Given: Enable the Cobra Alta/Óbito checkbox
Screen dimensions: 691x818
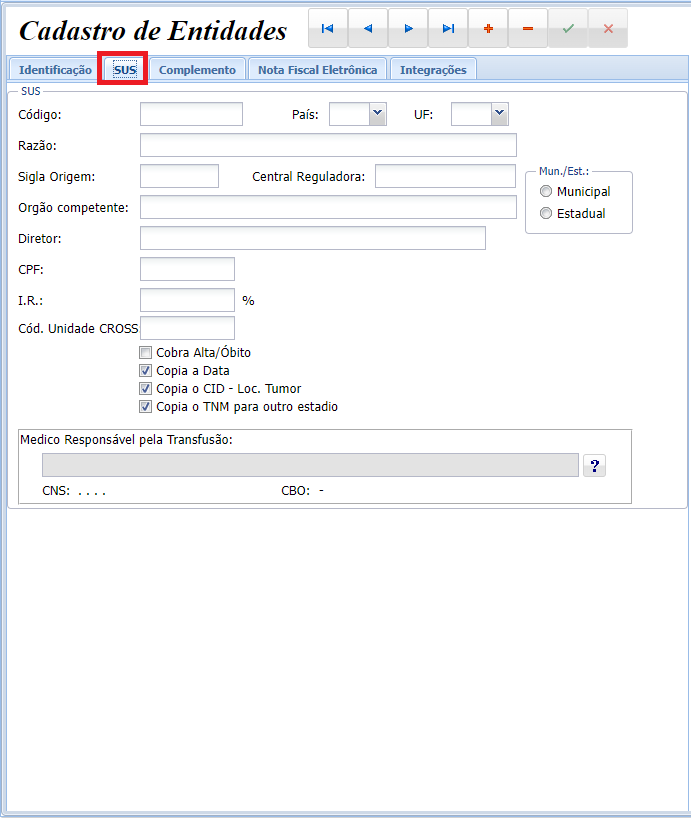Looking at the screenshot, I should 146,353.
